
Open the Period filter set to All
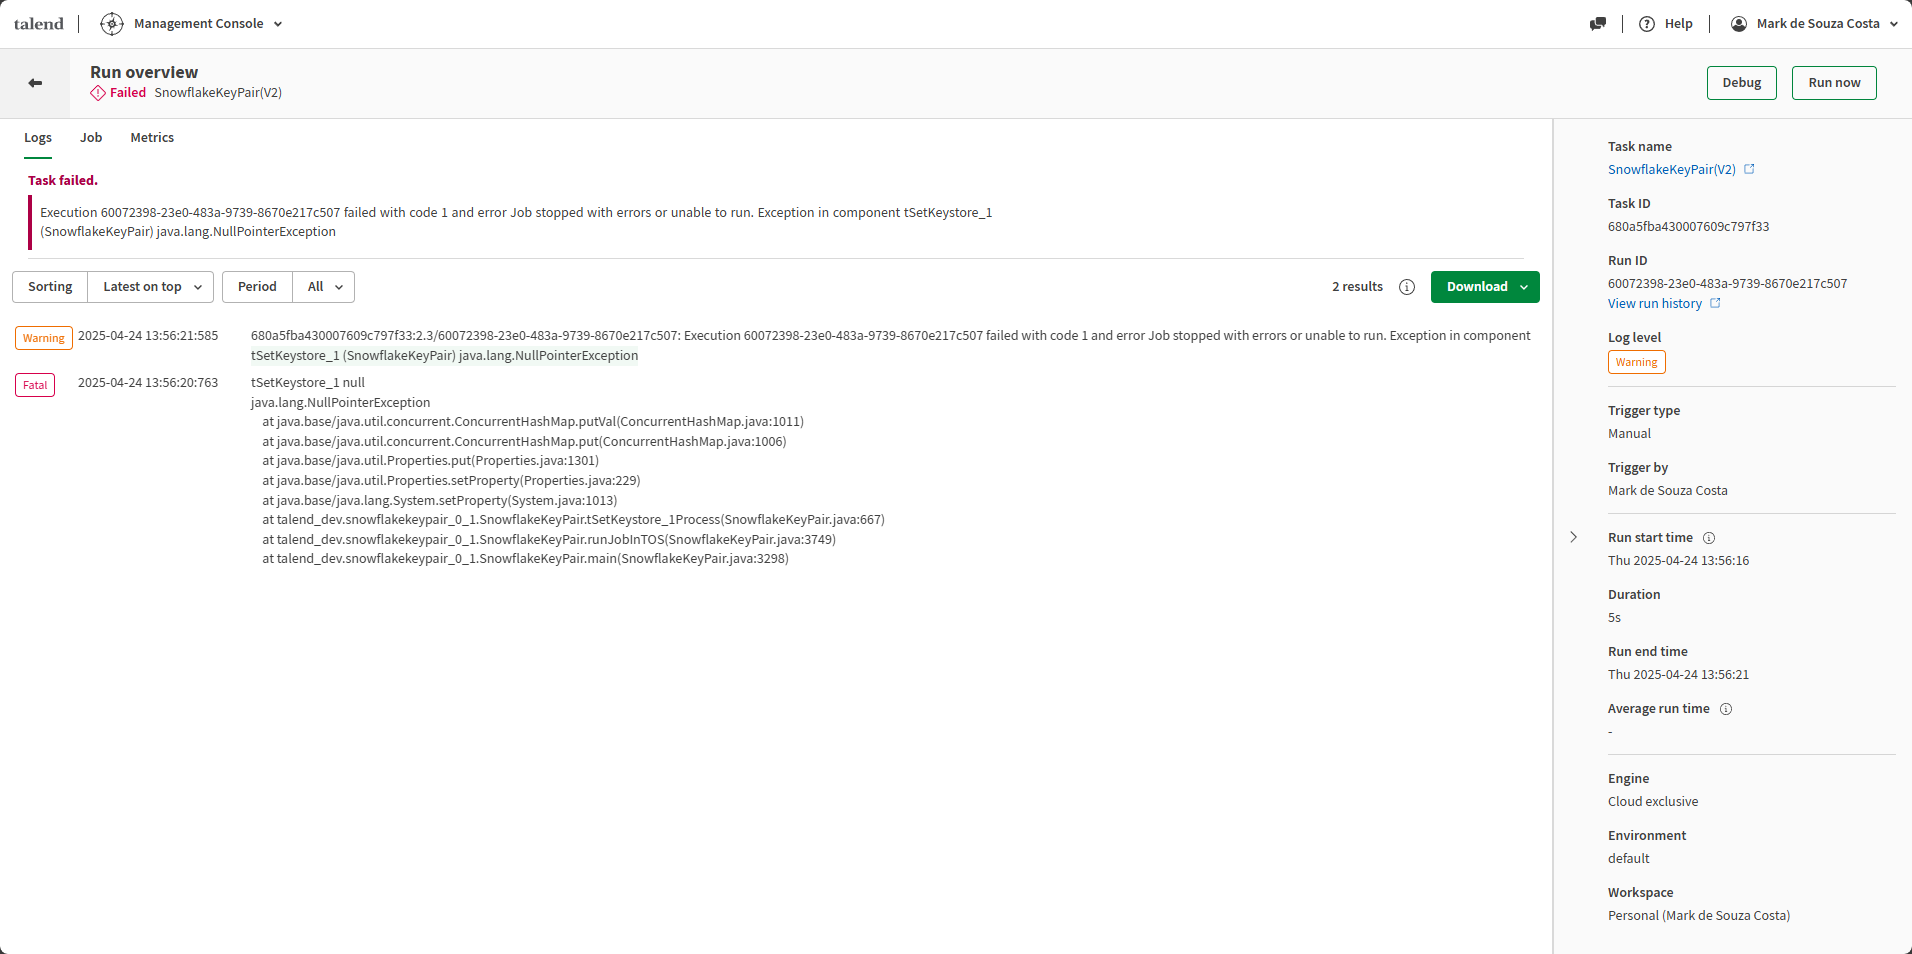click(322, 287)
